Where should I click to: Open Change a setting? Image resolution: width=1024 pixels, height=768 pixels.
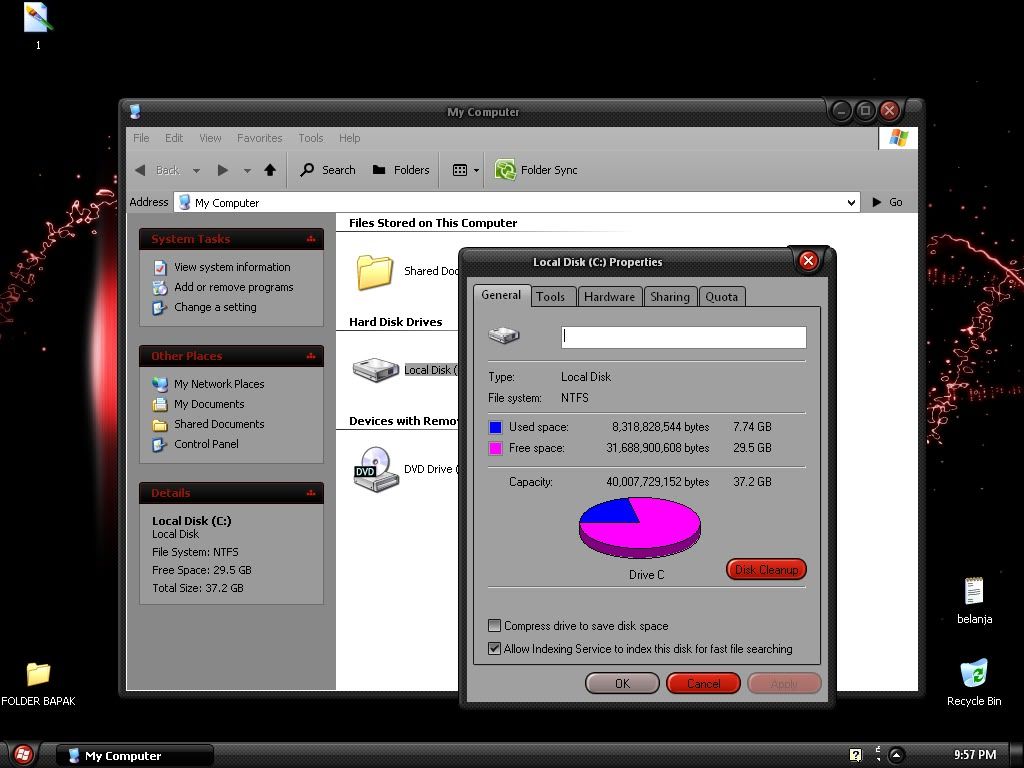[x=215, y=307]
